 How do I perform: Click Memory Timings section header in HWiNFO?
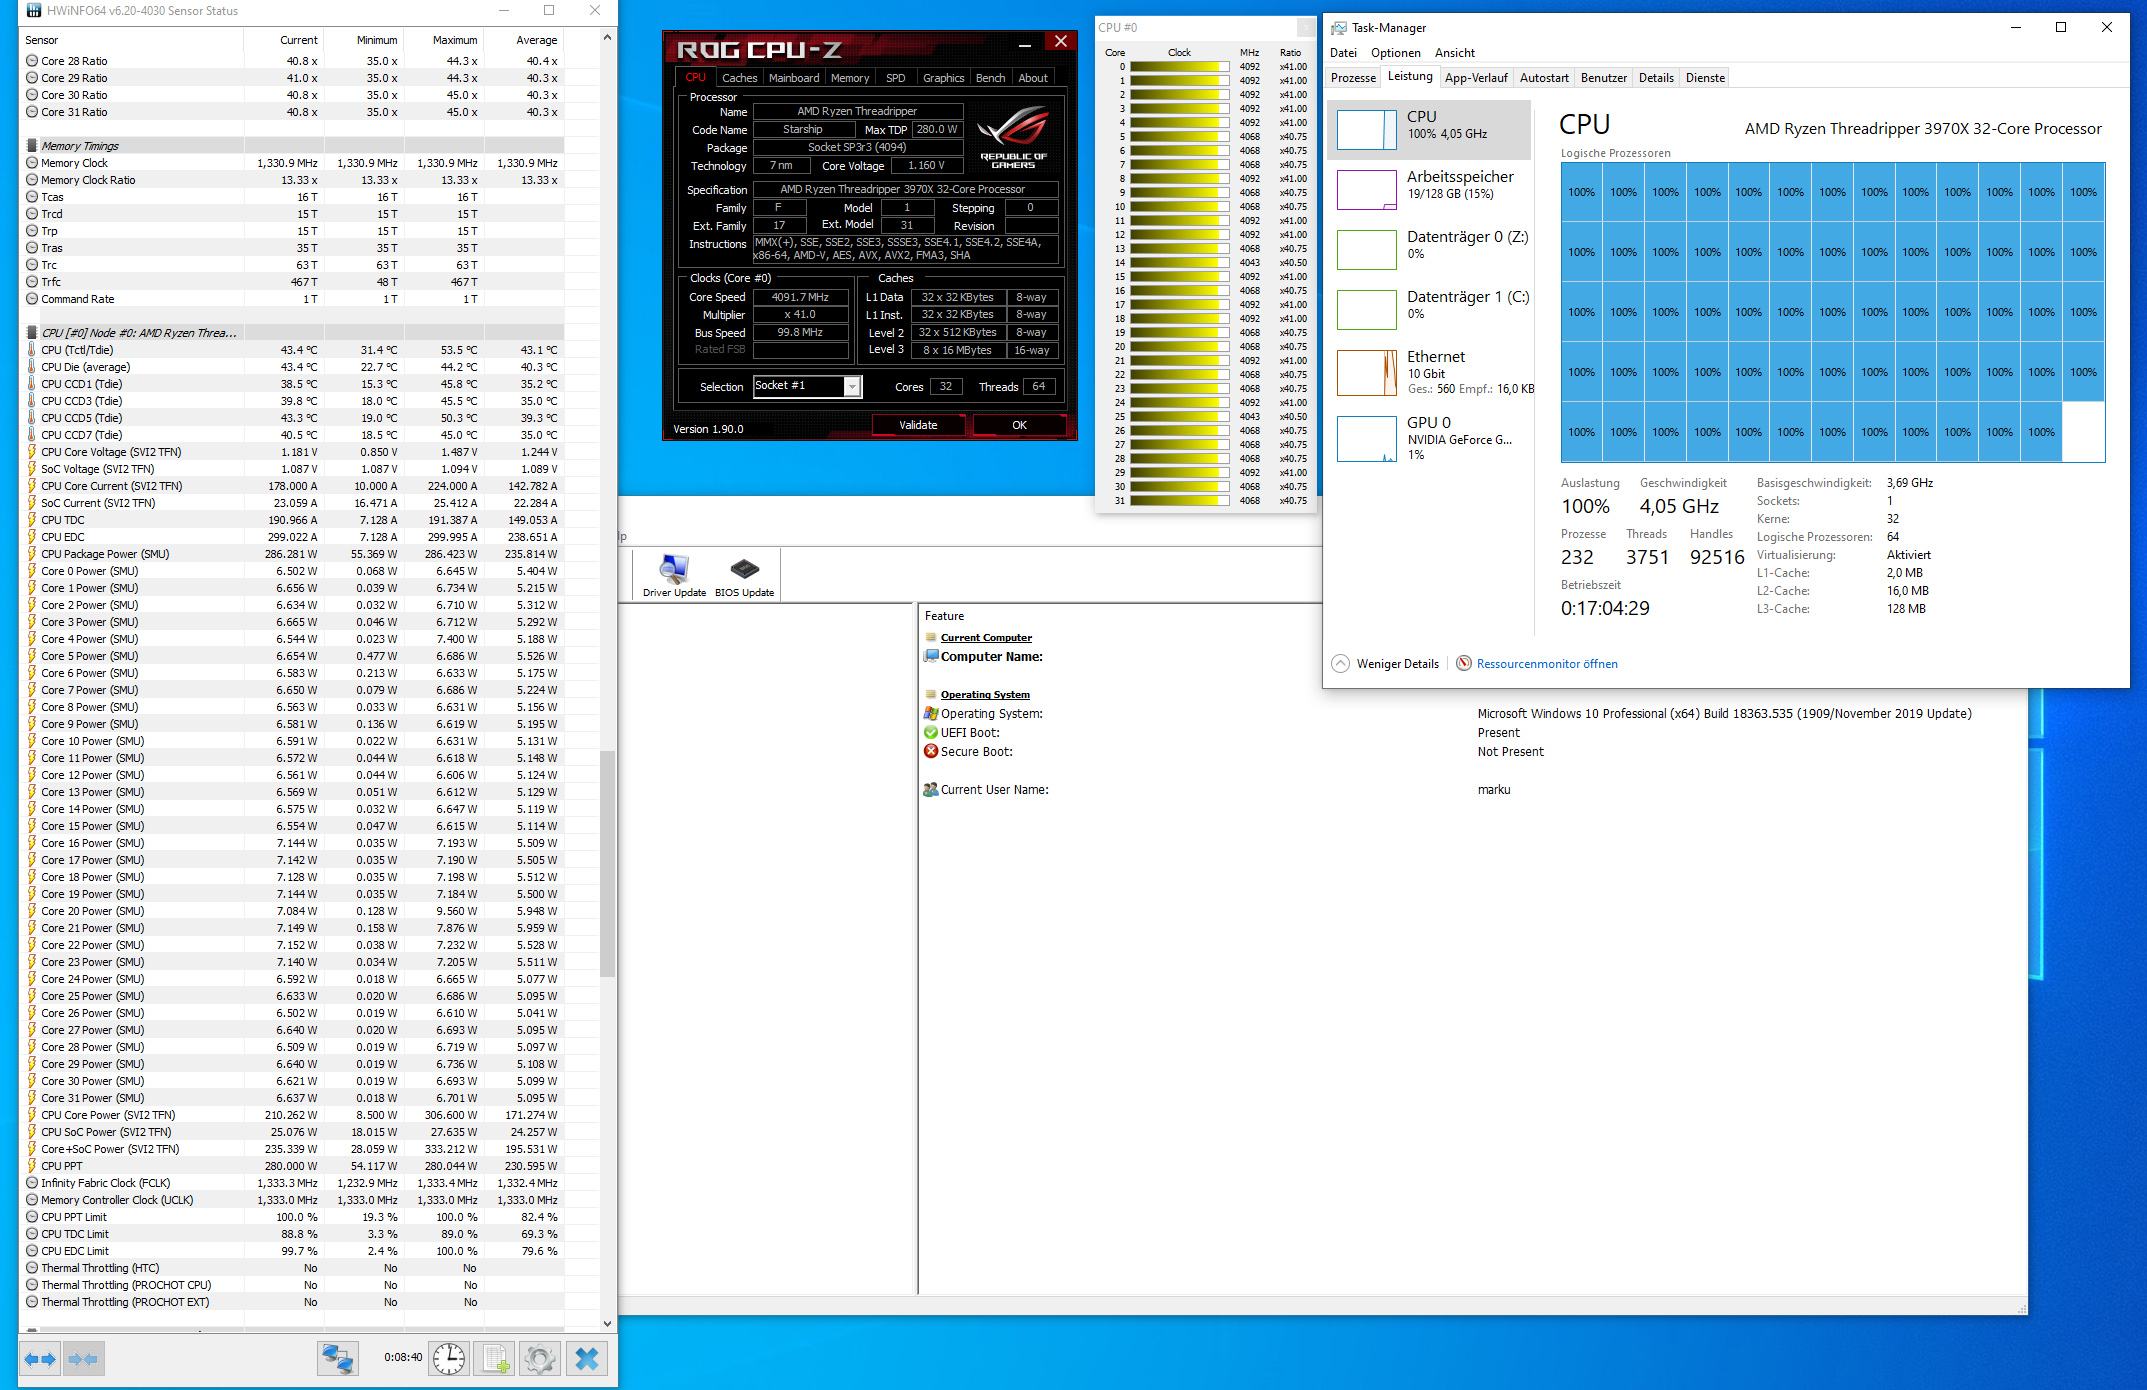click(80, 146)
